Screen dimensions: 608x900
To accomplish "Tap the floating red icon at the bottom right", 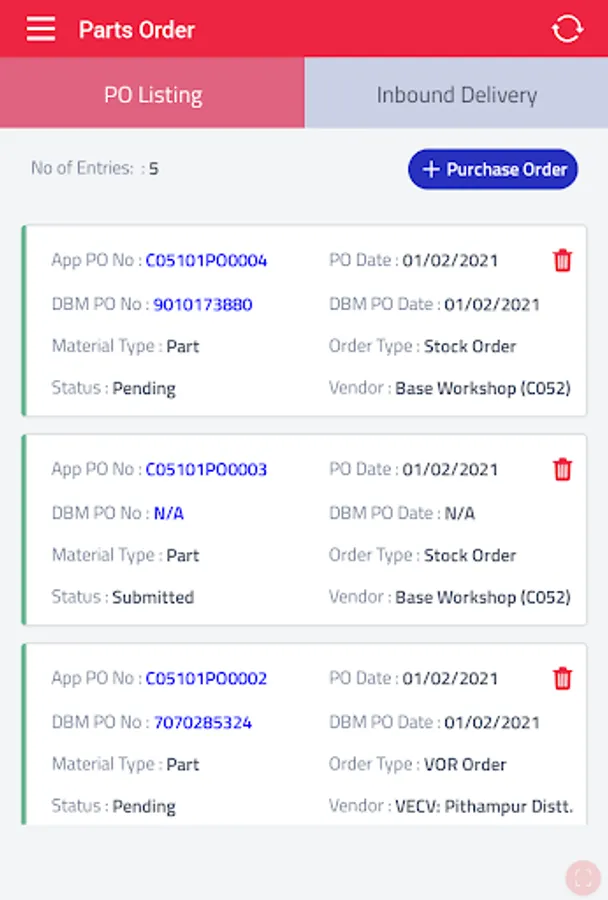I will [581, 877].
